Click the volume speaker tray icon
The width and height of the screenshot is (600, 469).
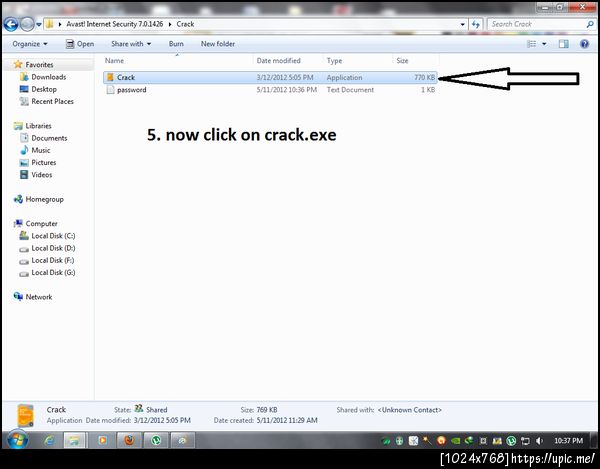[539, 441]
